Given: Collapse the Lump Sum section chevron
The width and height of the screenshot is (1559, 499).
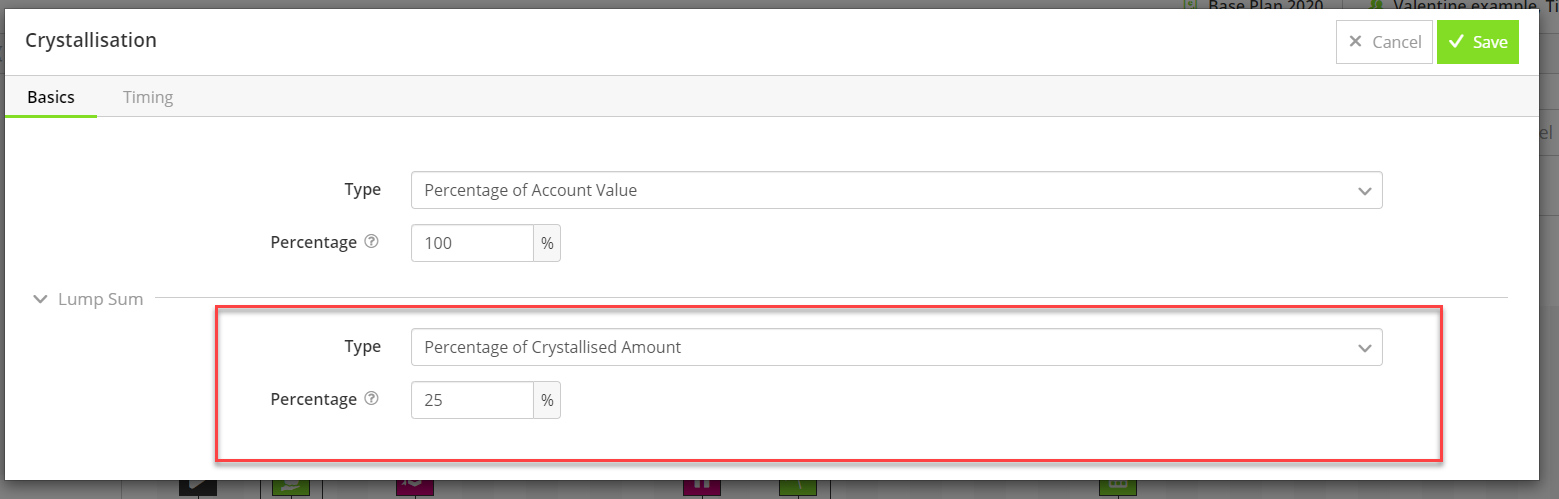Looking at the screenshot, I should tap(40, 298).
